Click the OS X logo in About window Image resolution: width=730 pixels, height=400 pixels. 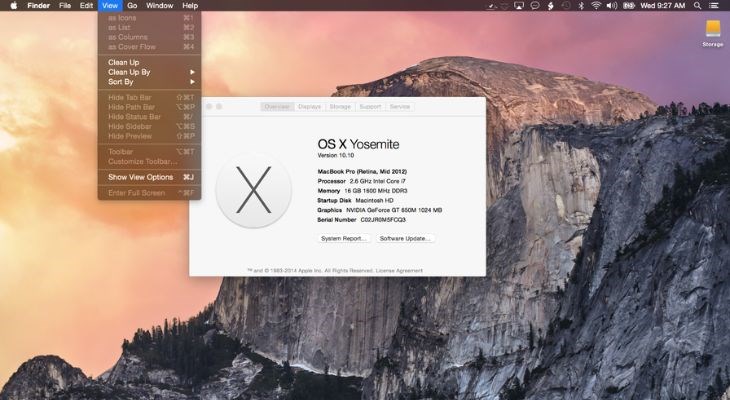[254, 190]
